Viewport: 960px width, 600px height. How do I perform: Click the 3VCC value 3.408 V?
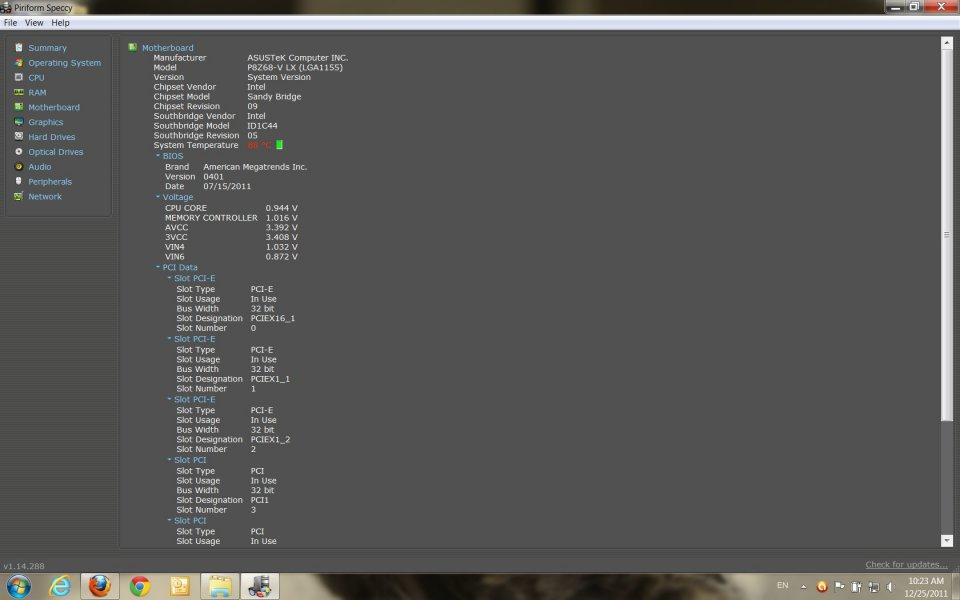282,237
